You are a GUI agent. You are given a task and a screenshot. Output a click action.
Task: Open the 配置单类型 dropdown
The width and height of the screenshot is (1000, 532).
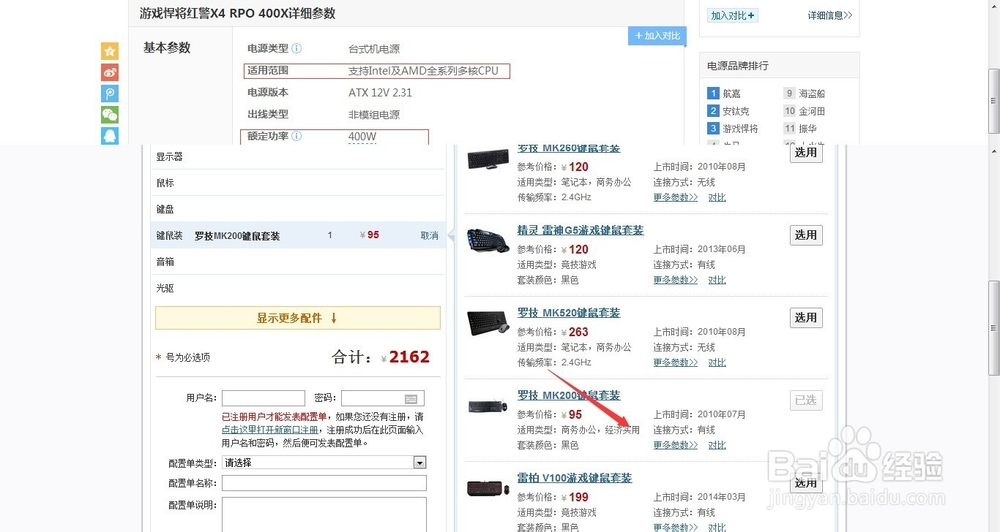click(x=324, y=462)
